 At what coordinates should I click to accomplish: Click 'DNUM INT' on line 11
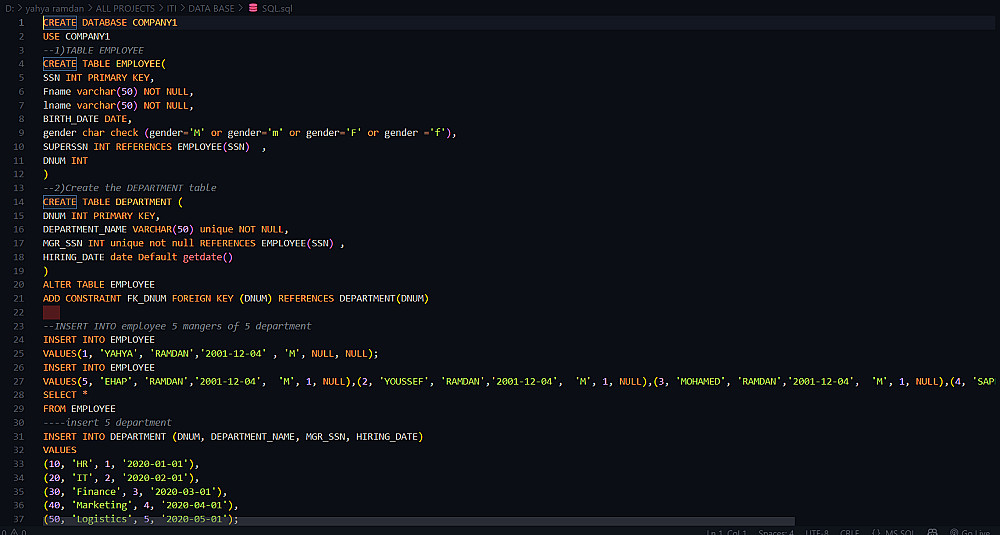(x=65, y=161)
